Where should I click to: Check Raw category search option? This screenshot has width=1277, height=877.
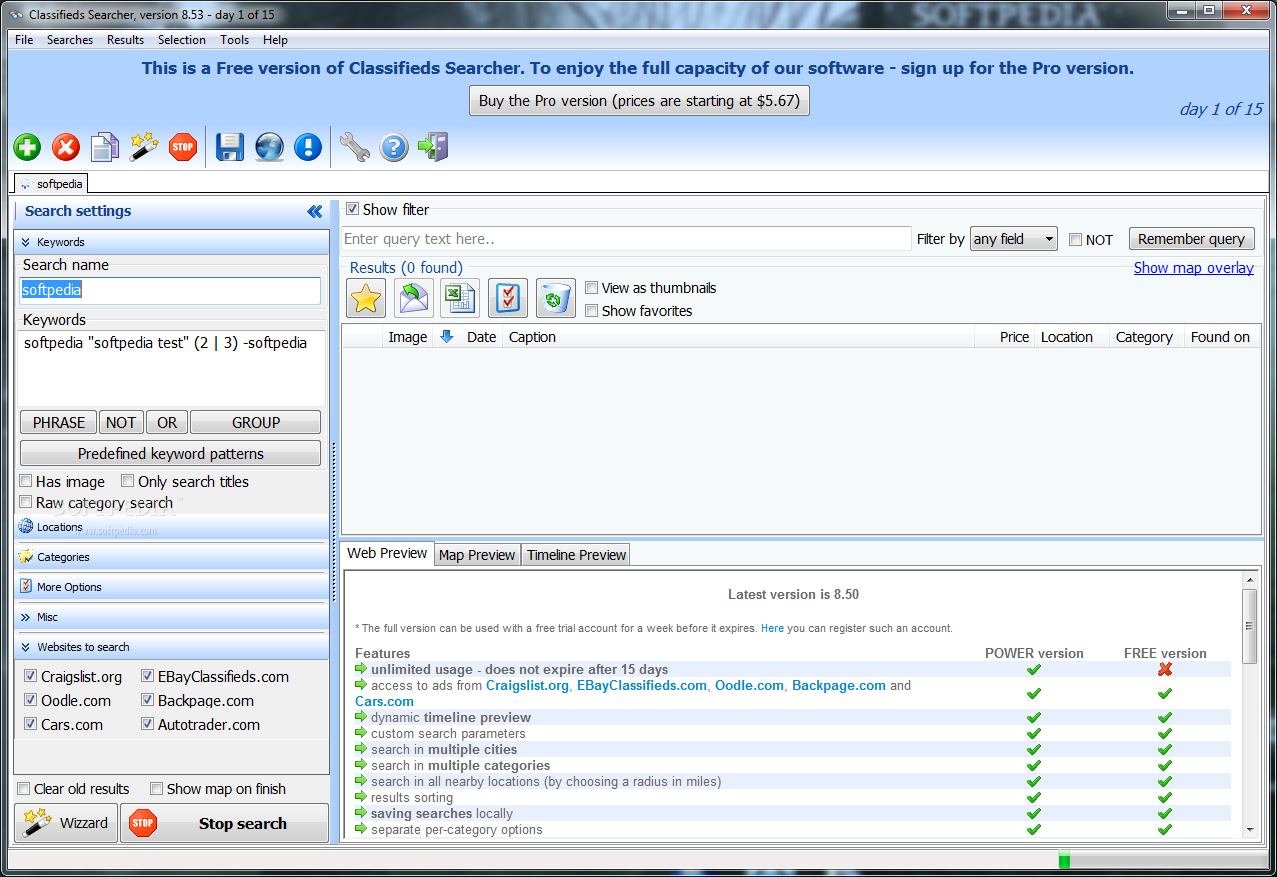(x=26, y=502)
